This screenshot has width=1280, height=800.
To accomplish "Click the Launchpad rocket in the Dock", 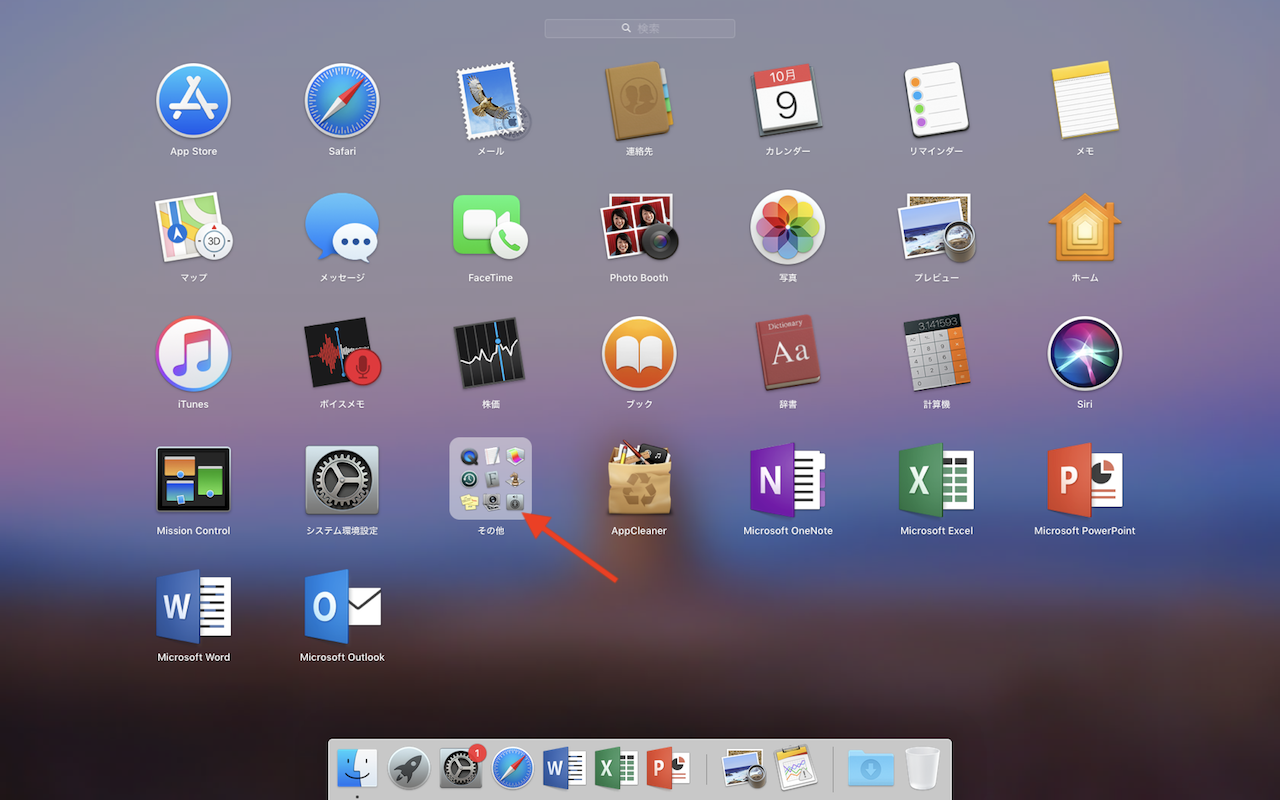I will coord(409,768).
